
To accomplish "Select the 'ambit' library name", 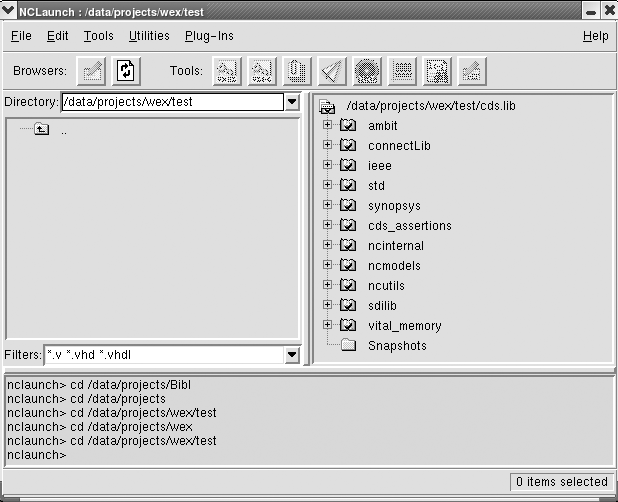I will point(383,126).
